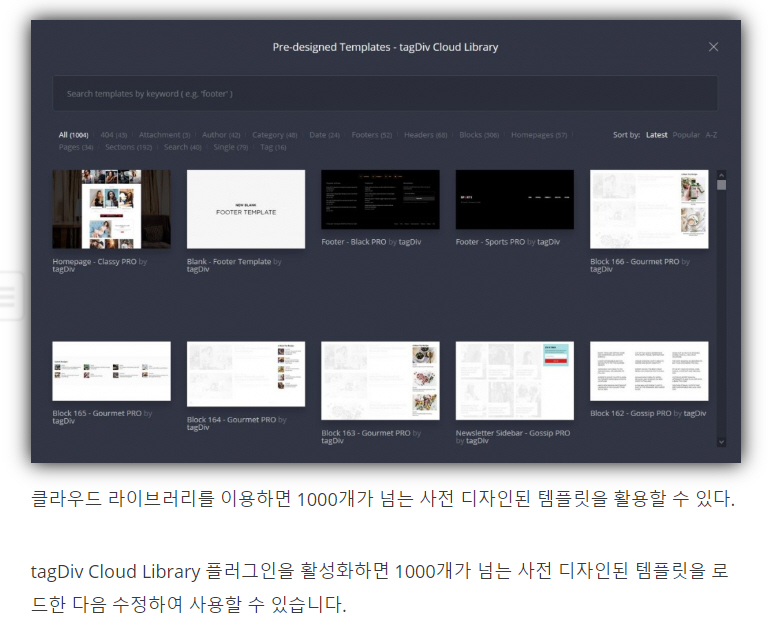Click 'Footer - Black PRO by tagDiv' caption
This screenshot has height=639, width=768.
coord(371,242)
